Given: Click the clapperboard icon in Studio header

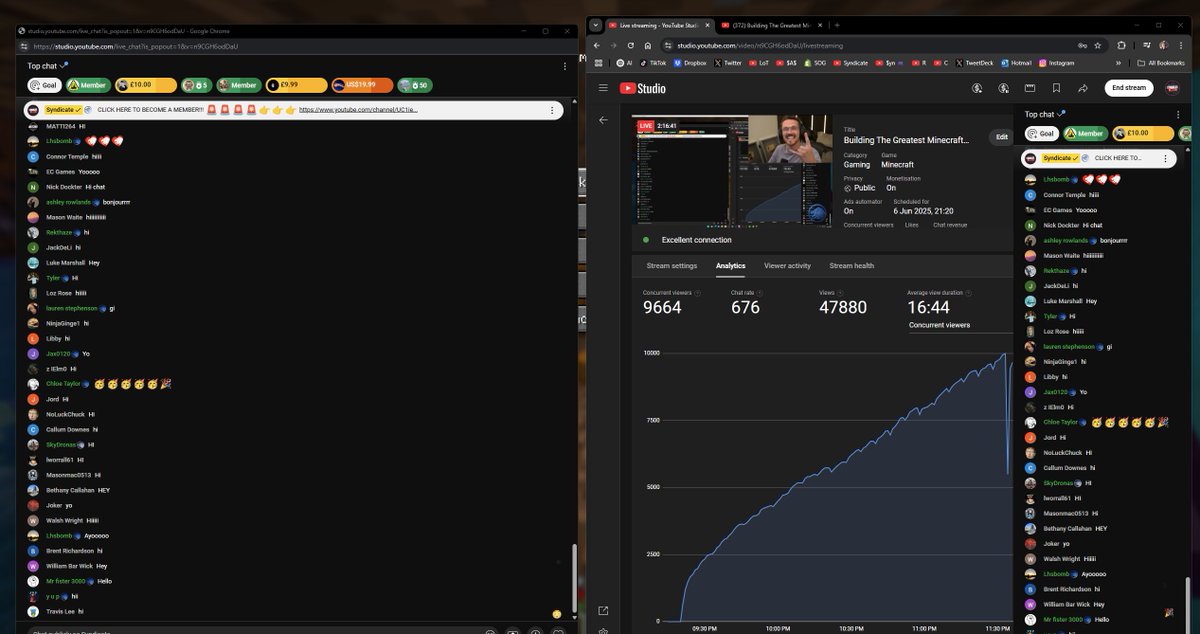Looking at the screenshot, I should point(1029,88).
